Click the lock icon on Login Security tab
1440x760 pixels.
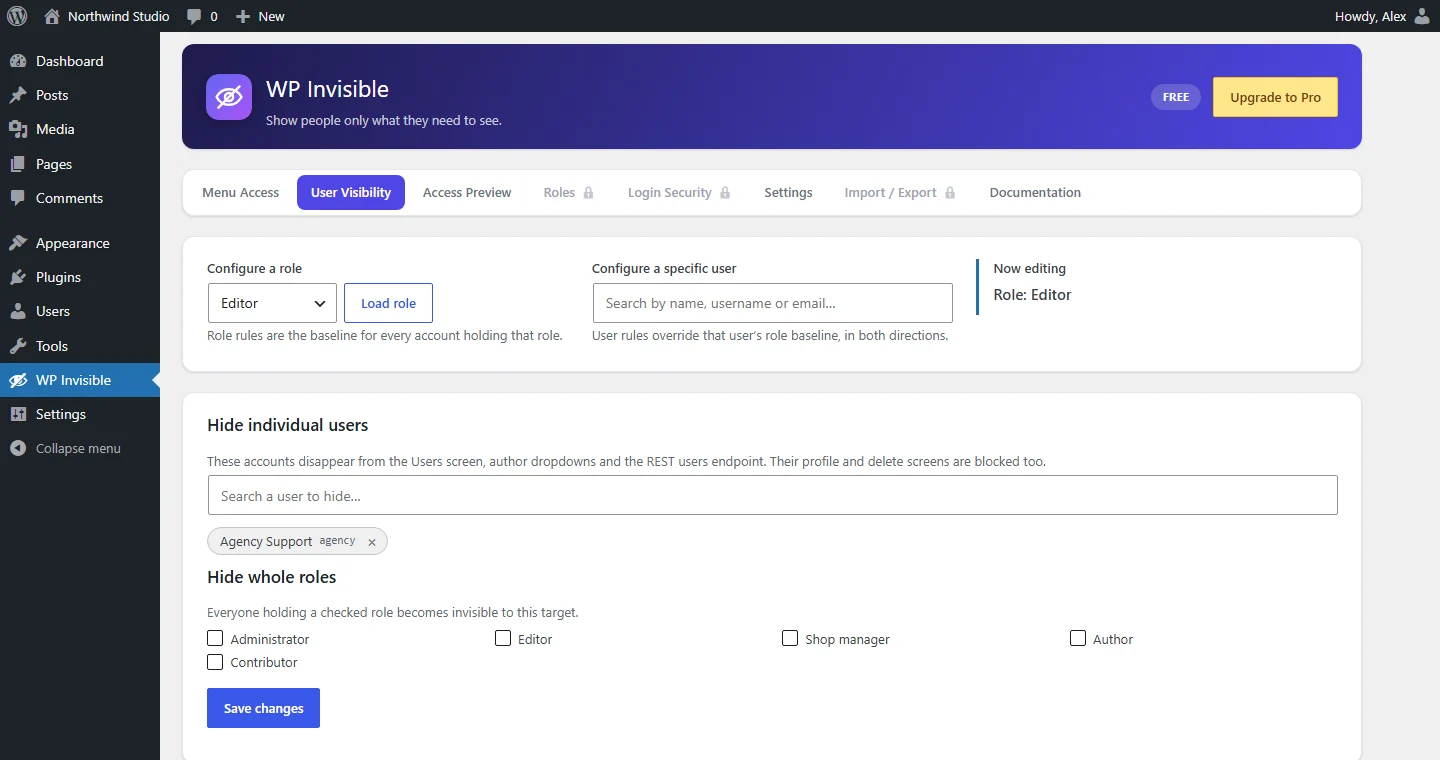click(725, 193)
